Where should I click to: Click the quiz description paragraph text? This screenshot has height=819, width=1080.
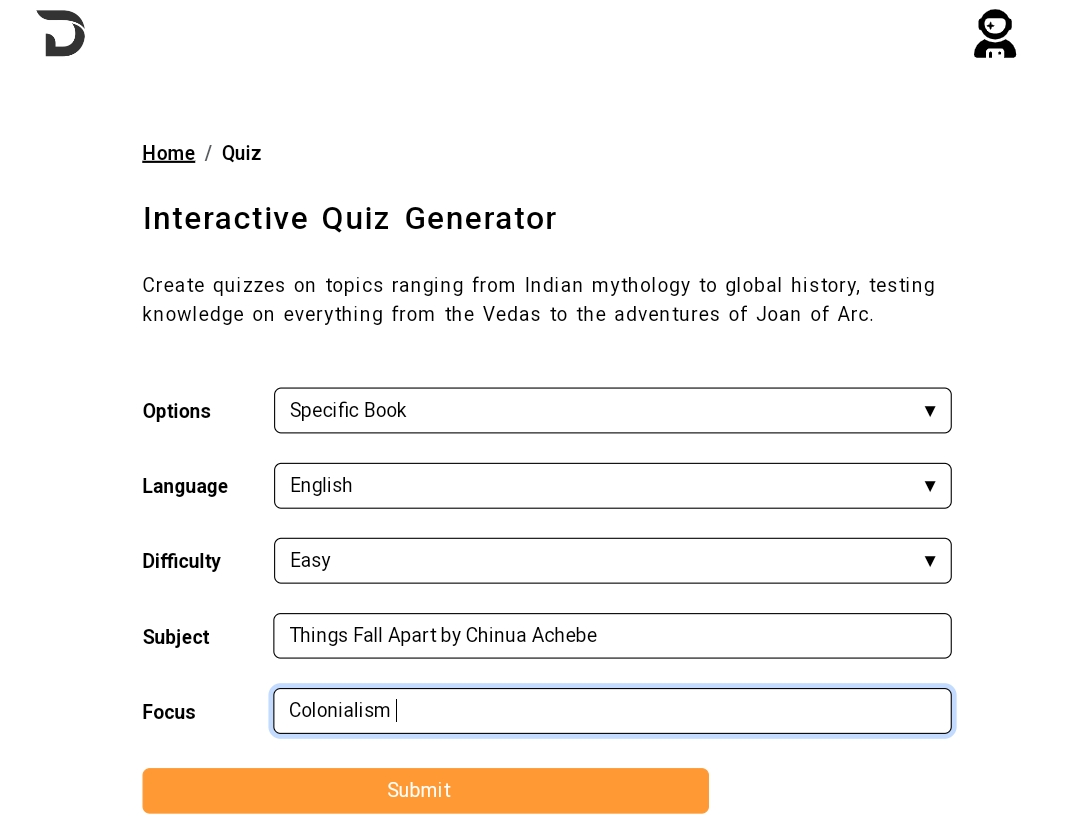click(x=539, y=300)
